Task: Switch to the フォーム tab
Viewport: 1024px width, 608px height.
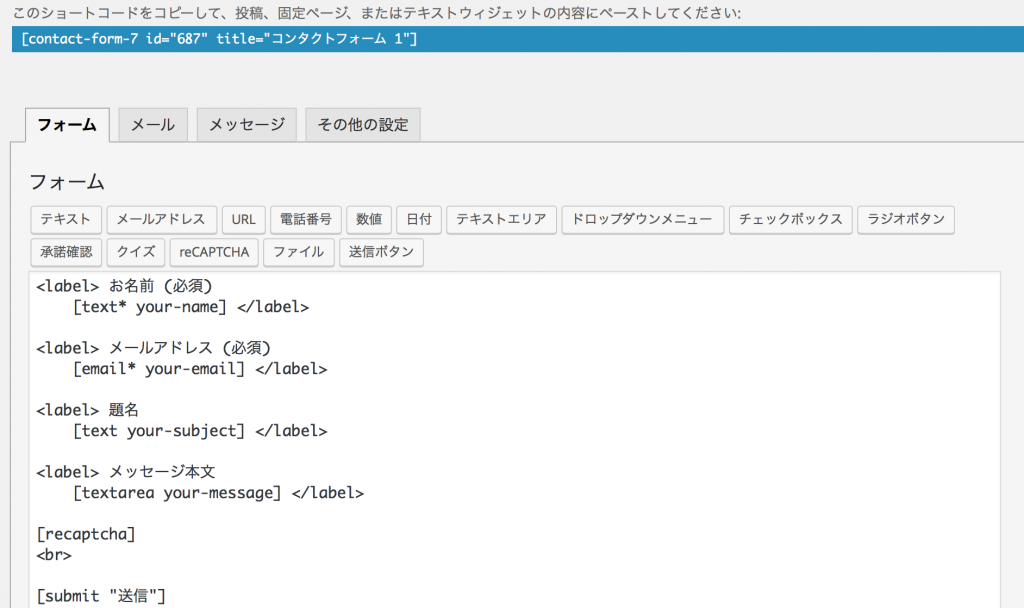Action: (x=67, y=125)
